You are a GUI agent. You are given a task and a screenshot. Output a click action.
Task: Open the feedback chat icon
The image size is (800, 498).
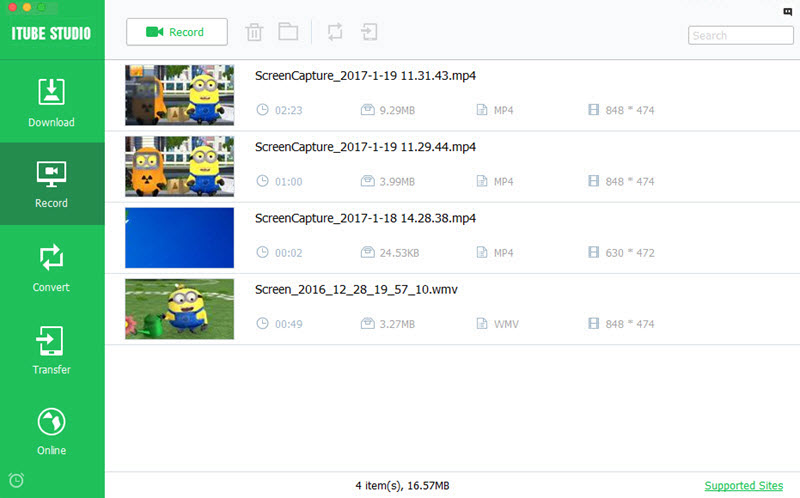pyautogui.click(x=788, y=12)
